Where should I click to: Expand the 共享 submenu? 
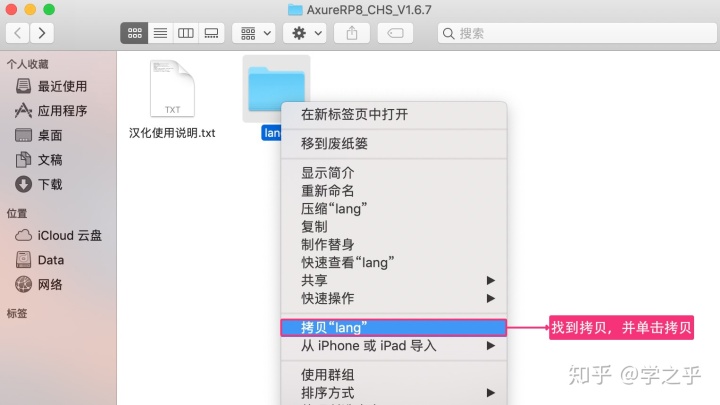coord(393,280)
